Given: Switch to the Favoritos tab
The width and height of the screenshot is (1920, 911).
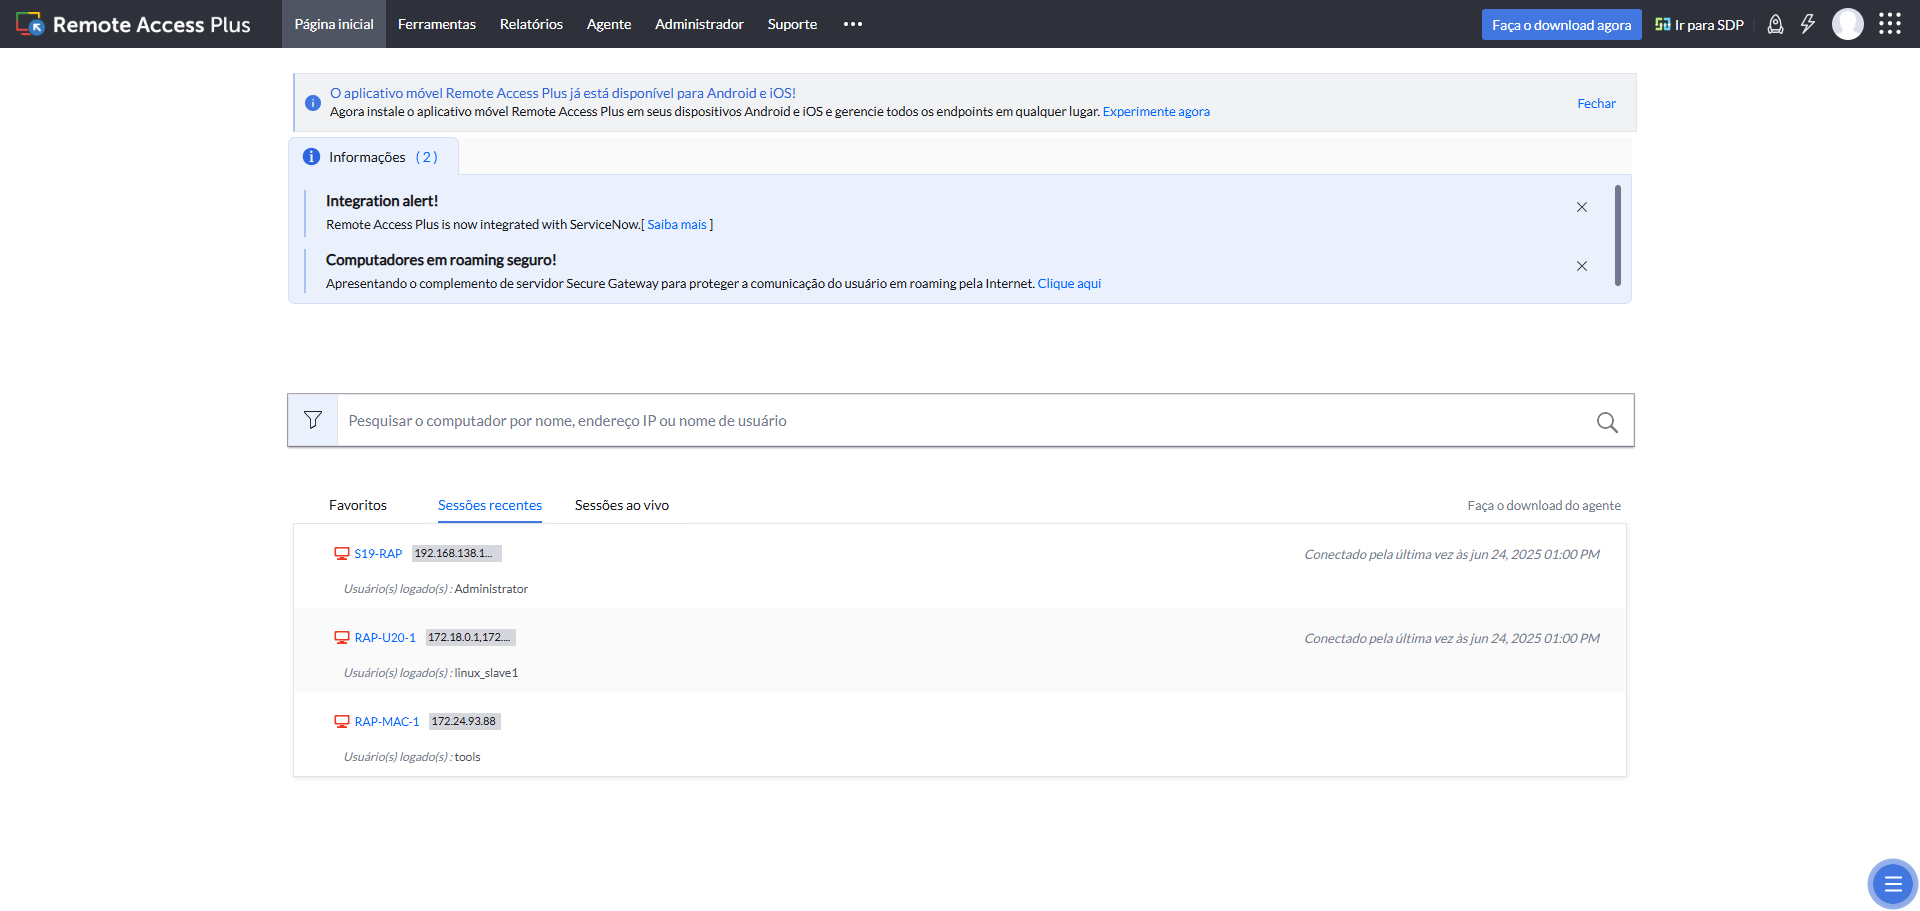Looking at the screenshot, I should [357, 505].
